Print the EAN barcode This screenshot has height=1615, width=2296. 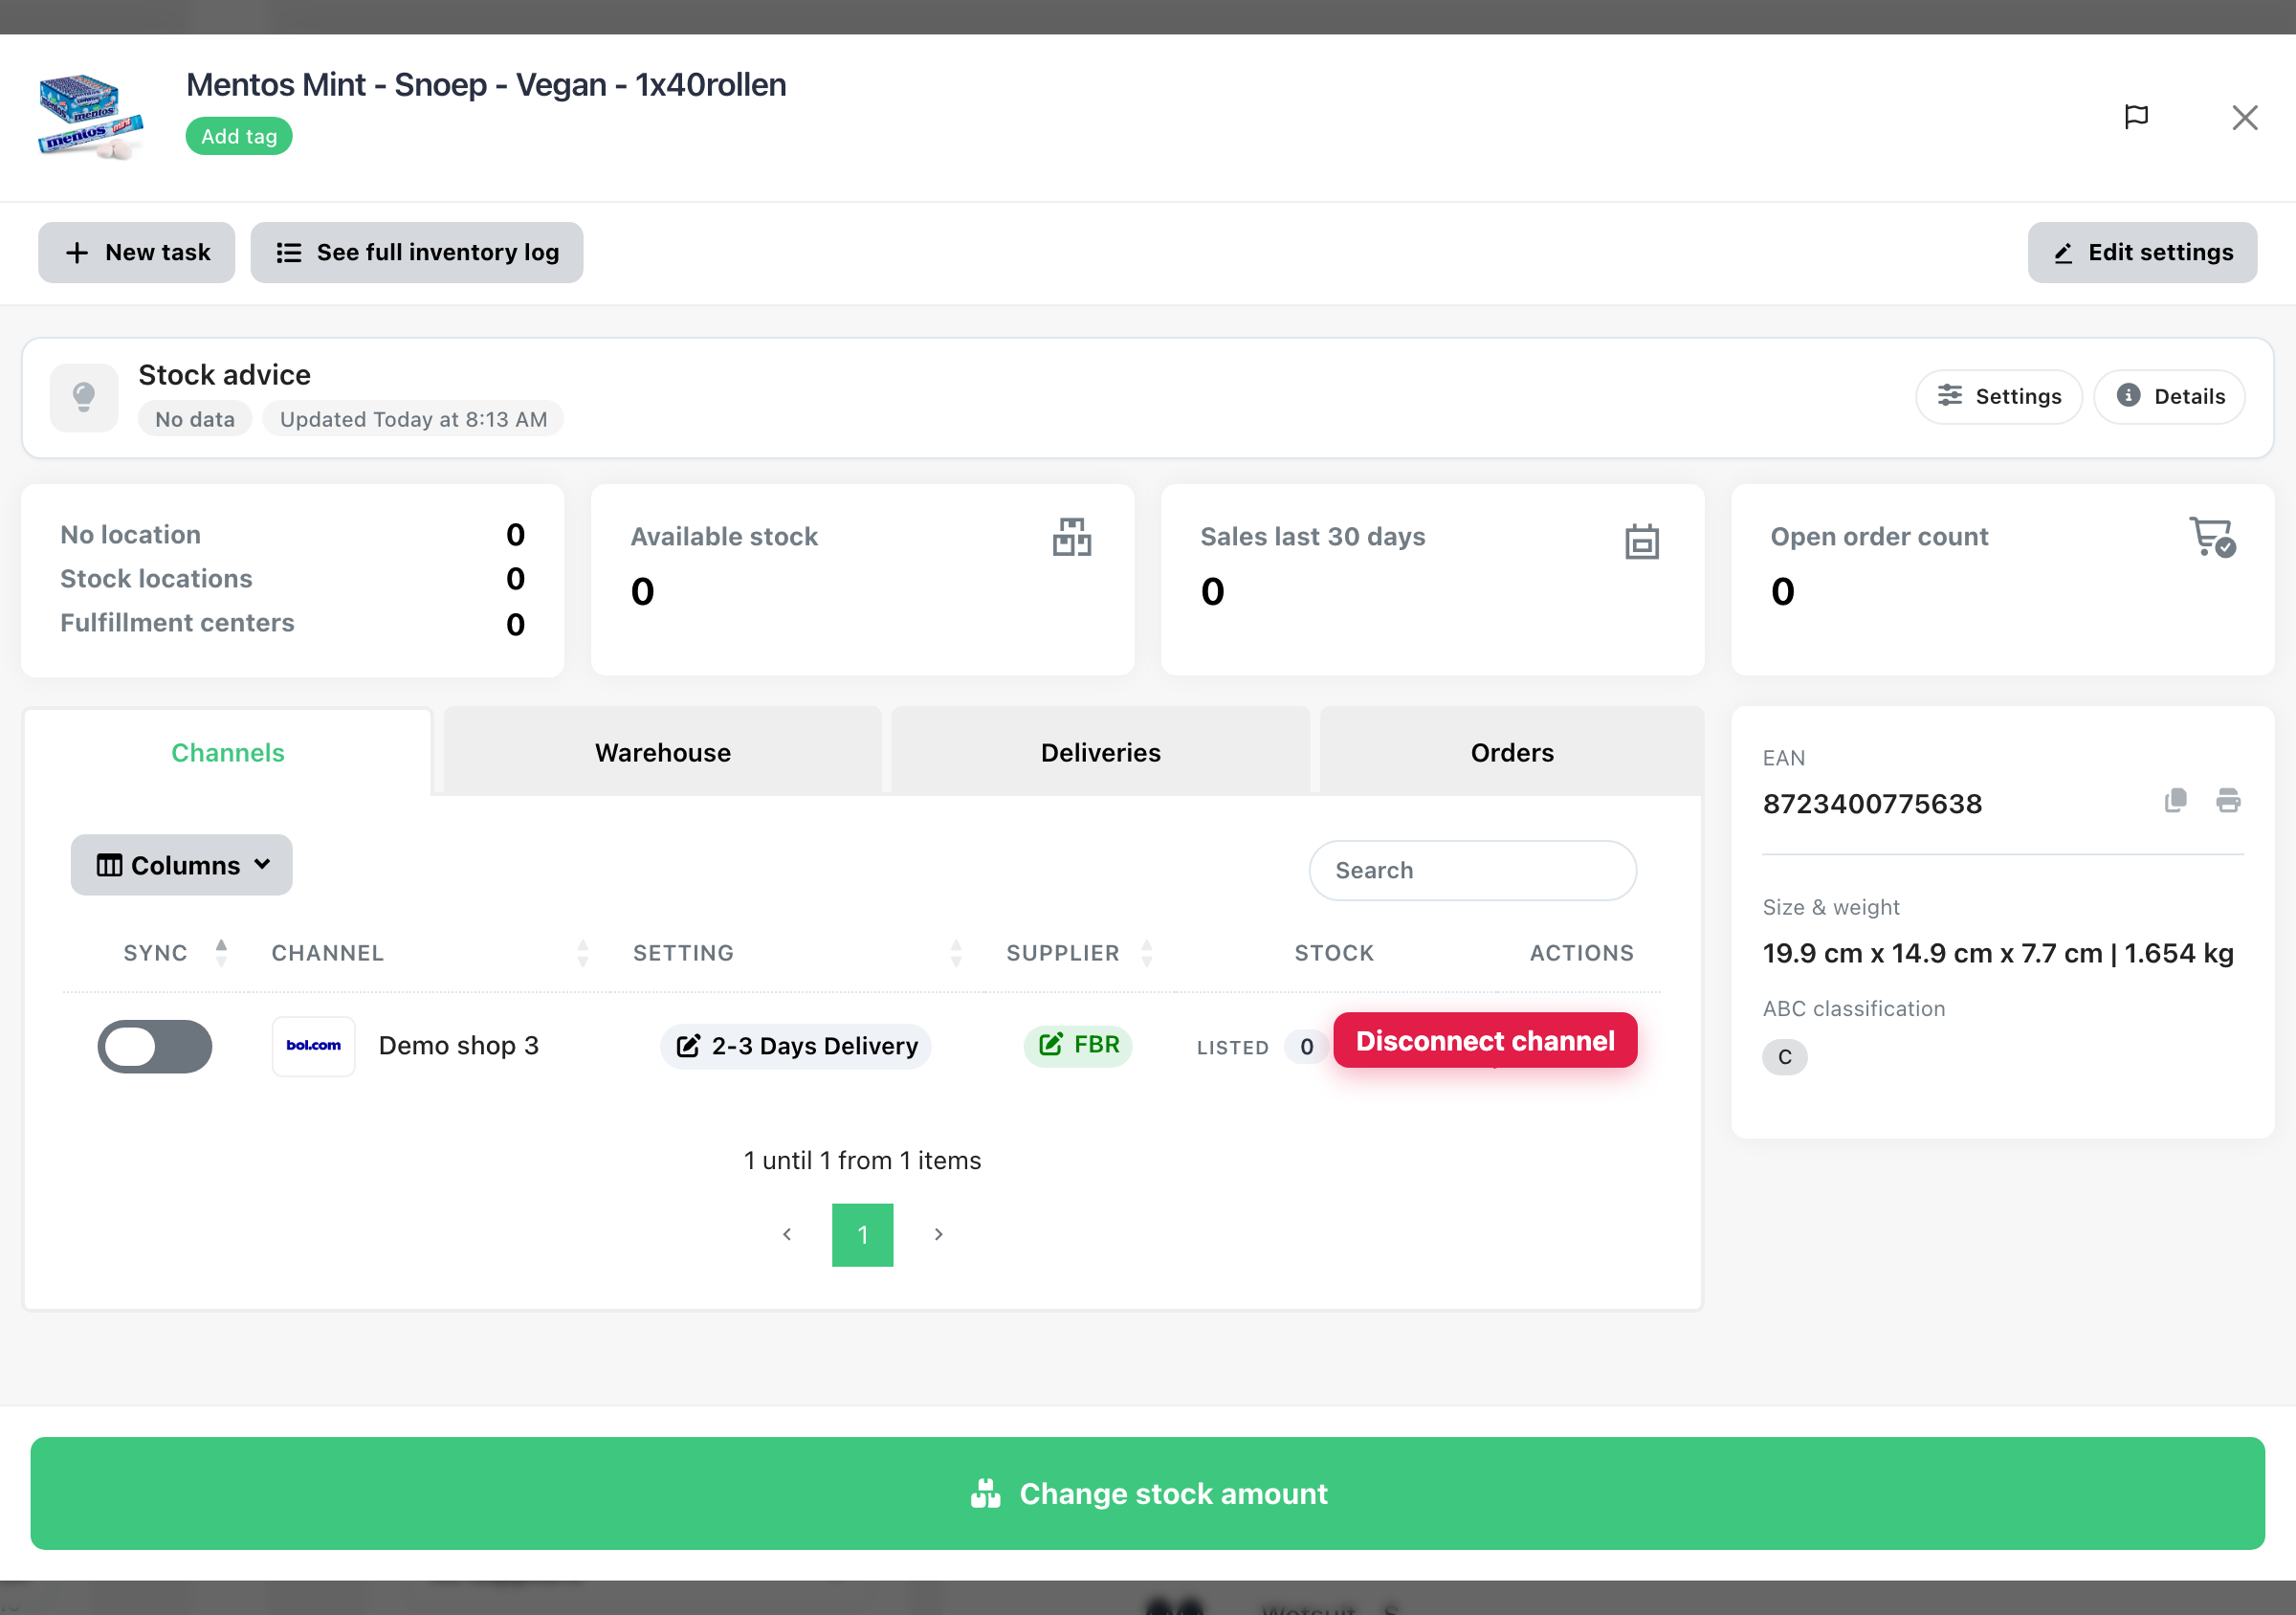(x=2228, y=801)
